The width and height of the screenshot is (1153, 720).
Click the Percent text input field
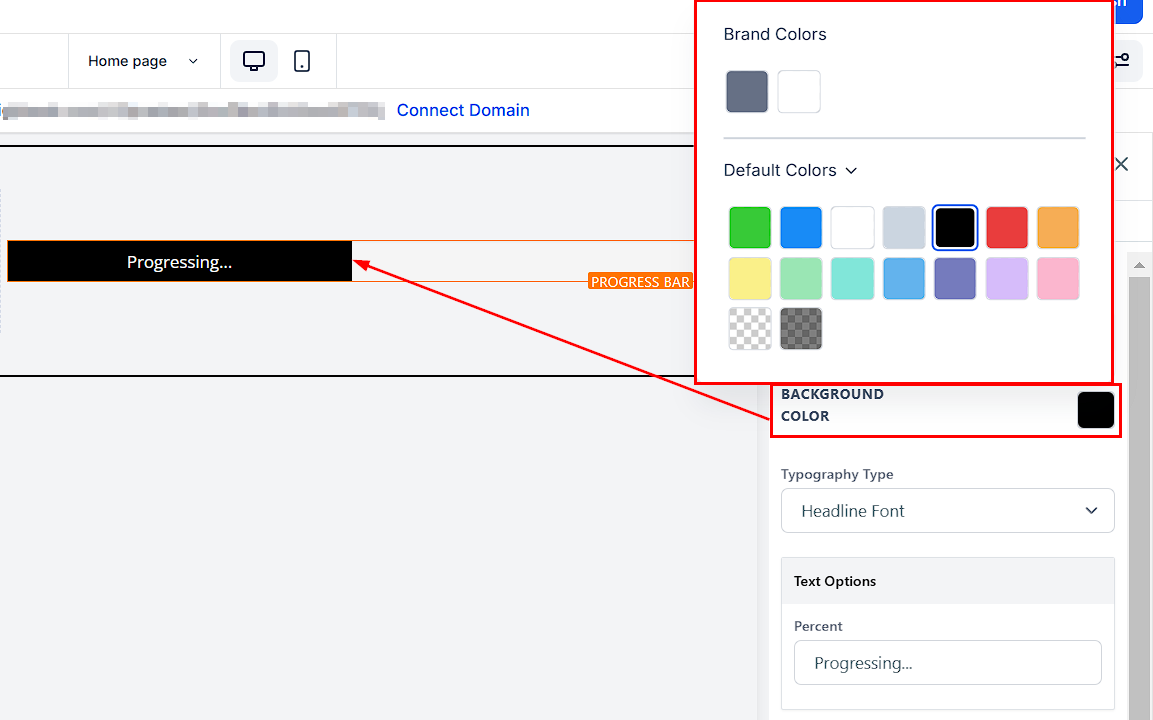[x=947, y=663]
